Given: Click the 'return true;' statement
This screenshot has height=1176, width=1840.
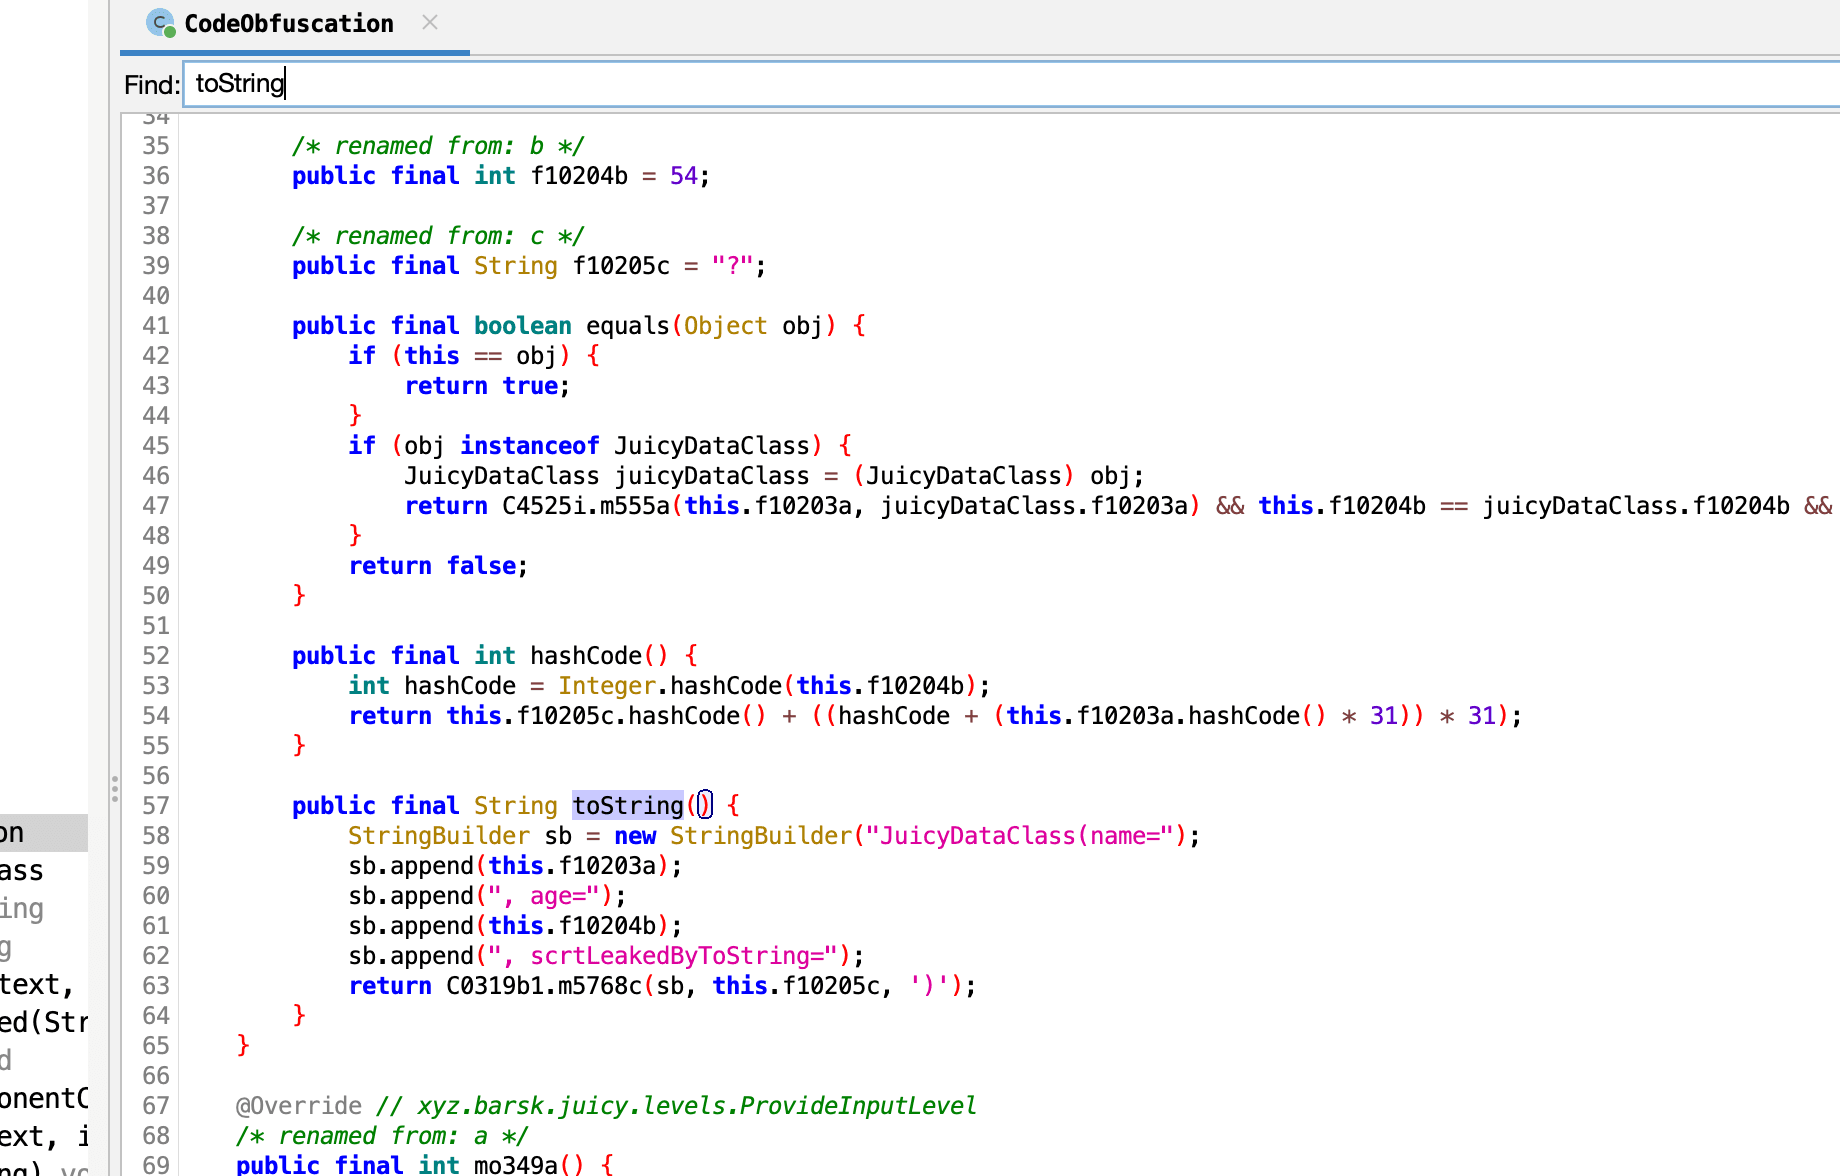Looking at the screenshot, I should click(487, 385).
